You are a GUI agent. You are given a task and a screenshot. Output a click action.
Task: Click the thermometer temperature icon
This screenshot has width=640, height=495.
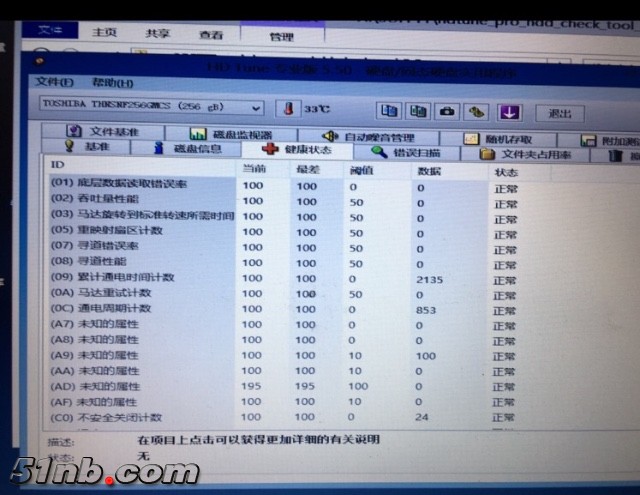[287, 108]
